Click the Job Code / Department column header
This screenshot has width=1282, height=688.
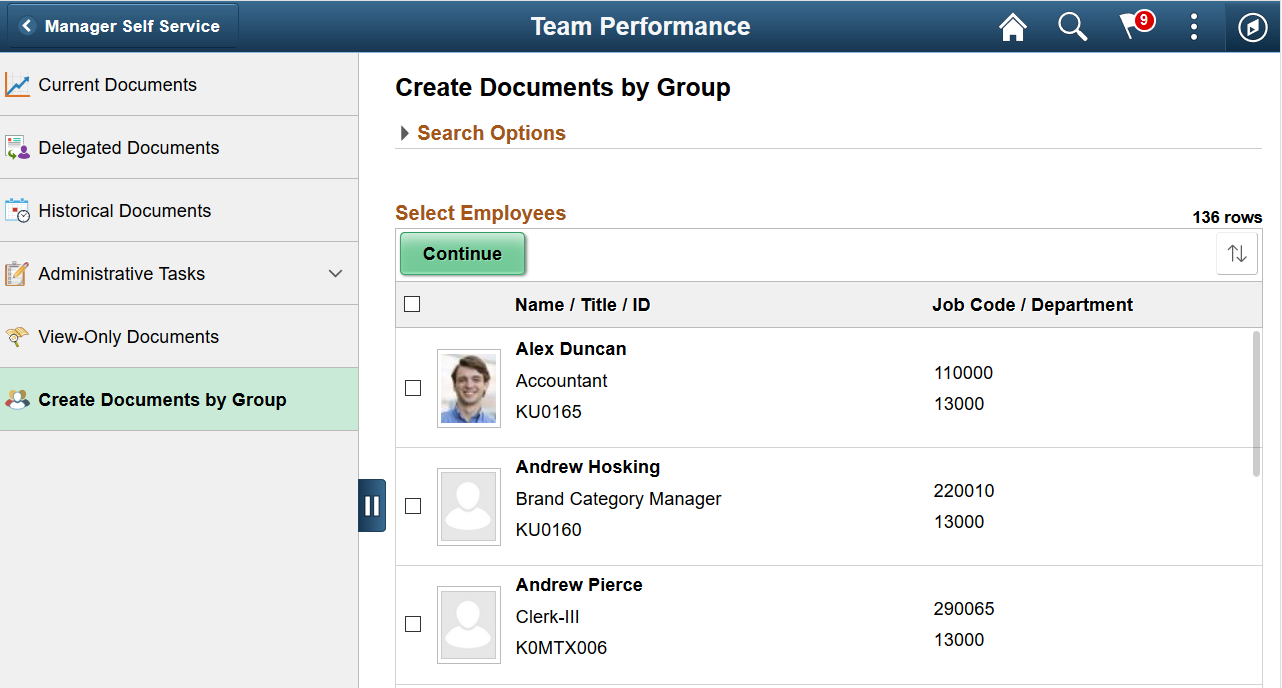pos(1033,305)
